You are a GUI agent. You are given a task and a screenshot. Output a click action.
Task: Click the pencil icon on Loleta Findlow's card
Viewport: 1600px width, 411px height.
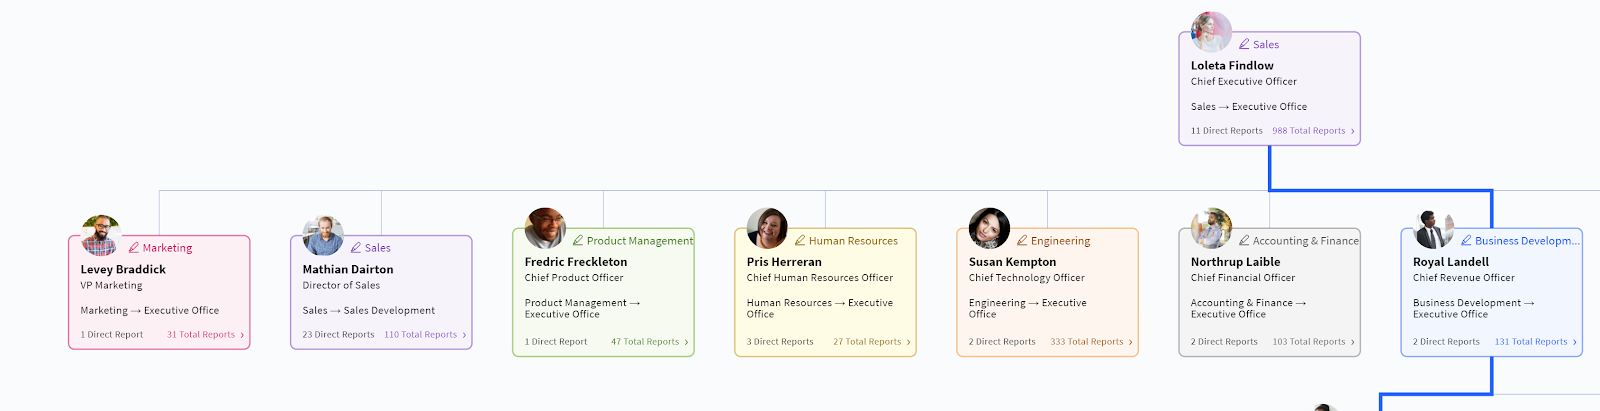pos(1244,45)
